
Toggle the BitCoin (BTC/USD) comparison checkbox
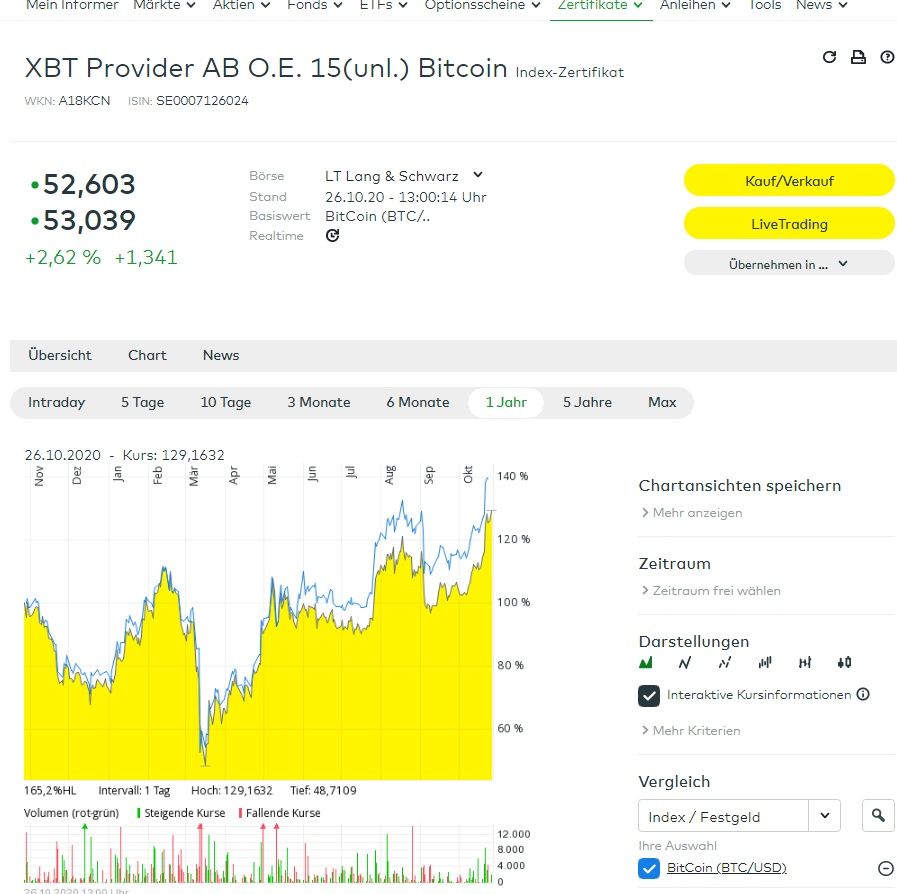[649, 868]
